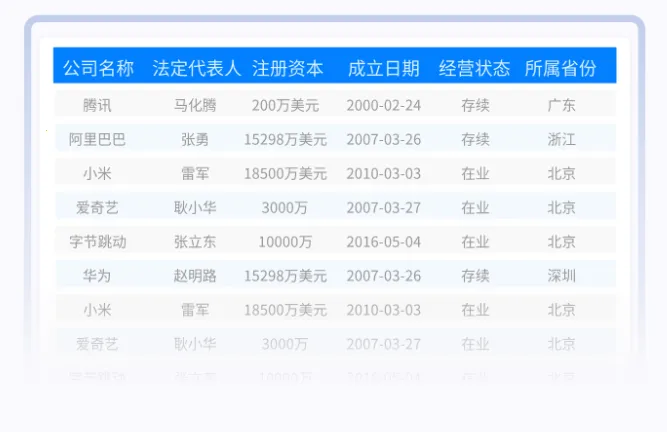This screenshot has width=667, height=432.
Task: Select 存续 status in the 腾讯 row
Action: (475, 105)
